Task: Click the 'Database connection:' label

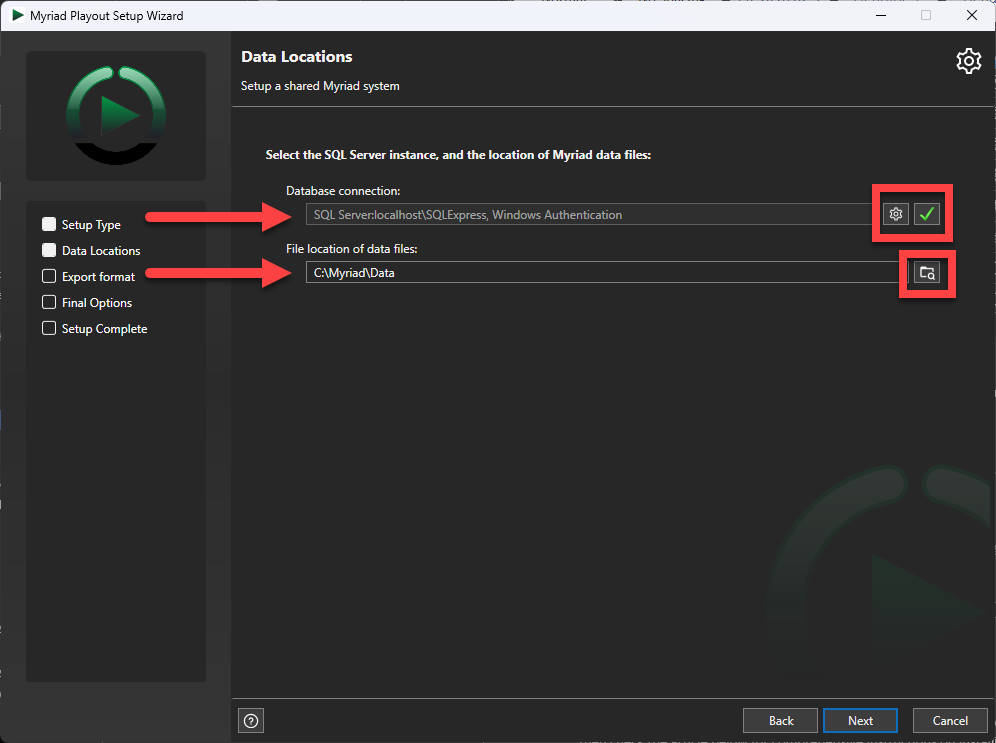Action: [x=343, y=191]
